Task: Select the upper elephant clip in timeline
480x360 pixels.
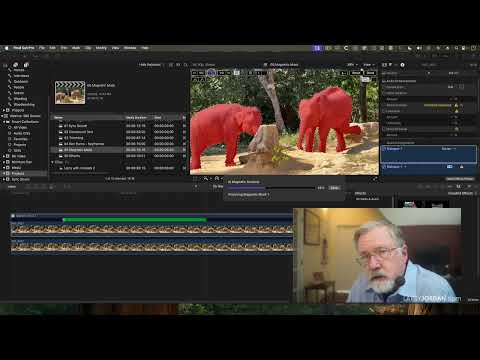Action: pyautogui.click(x=152, y=229)
